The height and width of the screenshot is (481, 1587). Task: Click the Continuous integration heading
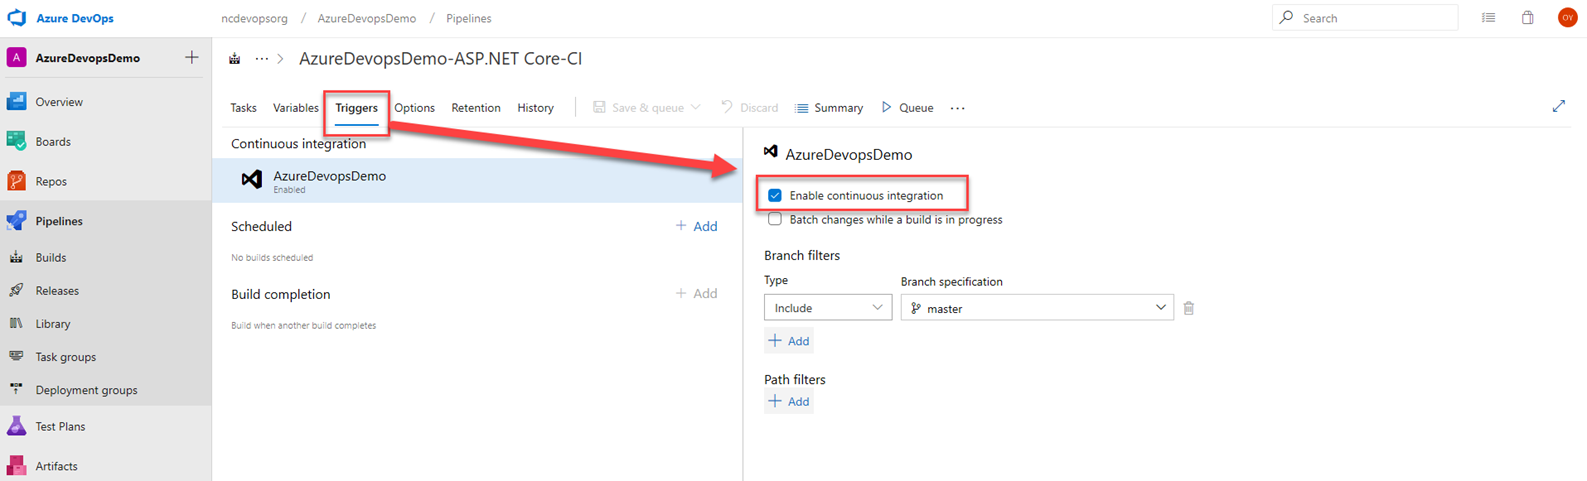click(299, 144)
